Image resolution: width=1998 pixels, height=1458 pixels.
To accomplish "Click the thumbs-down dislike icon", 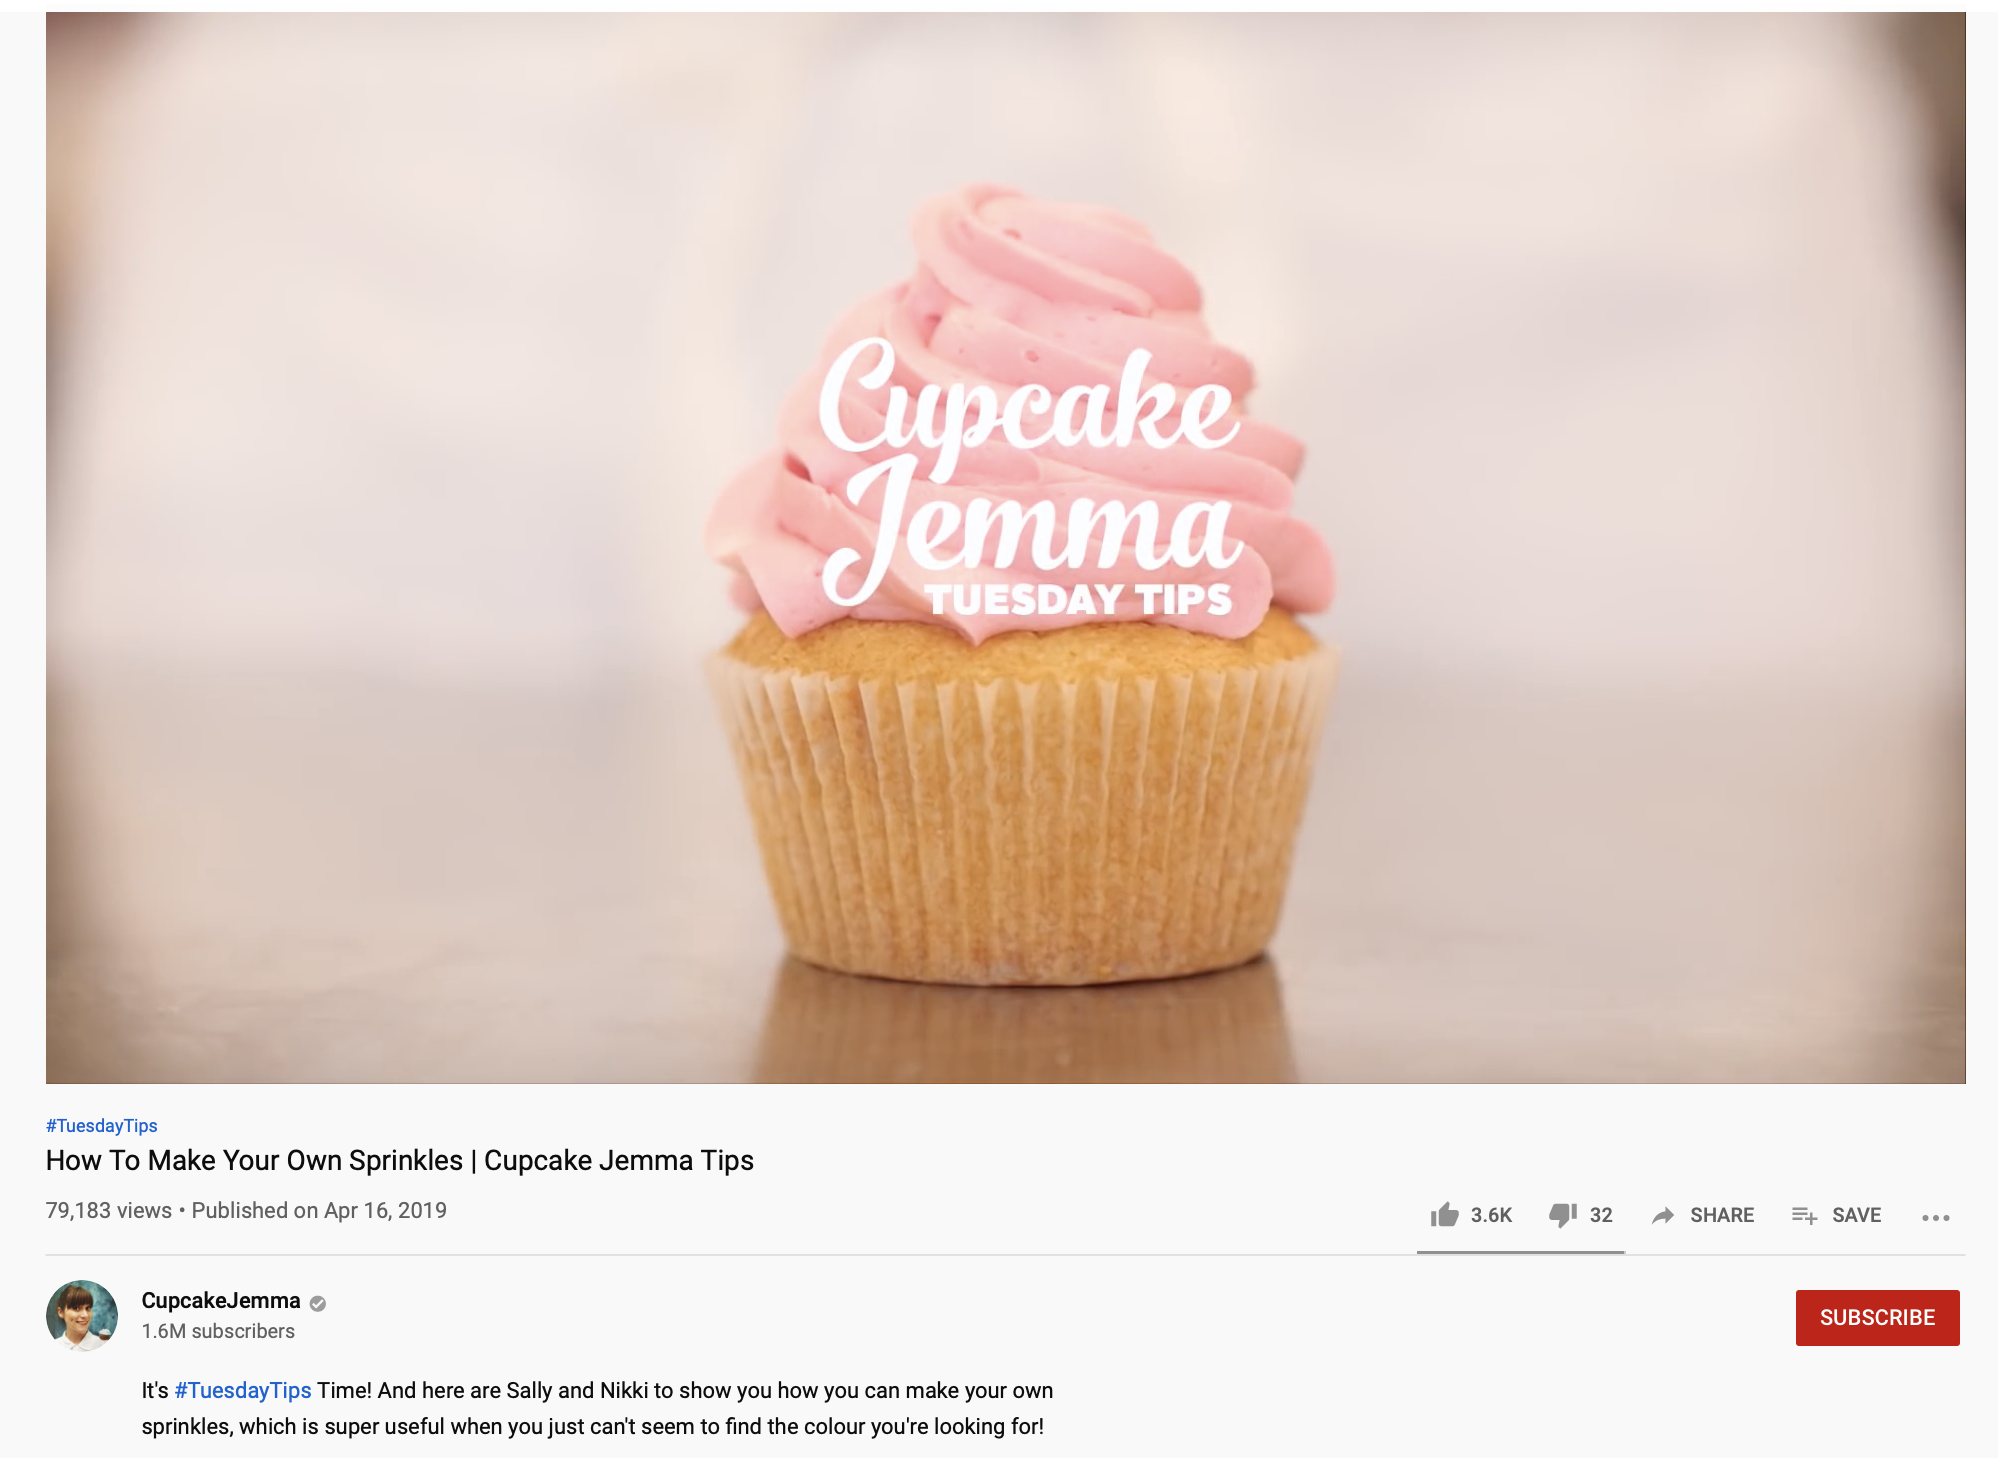I will coord(1563,1215).
